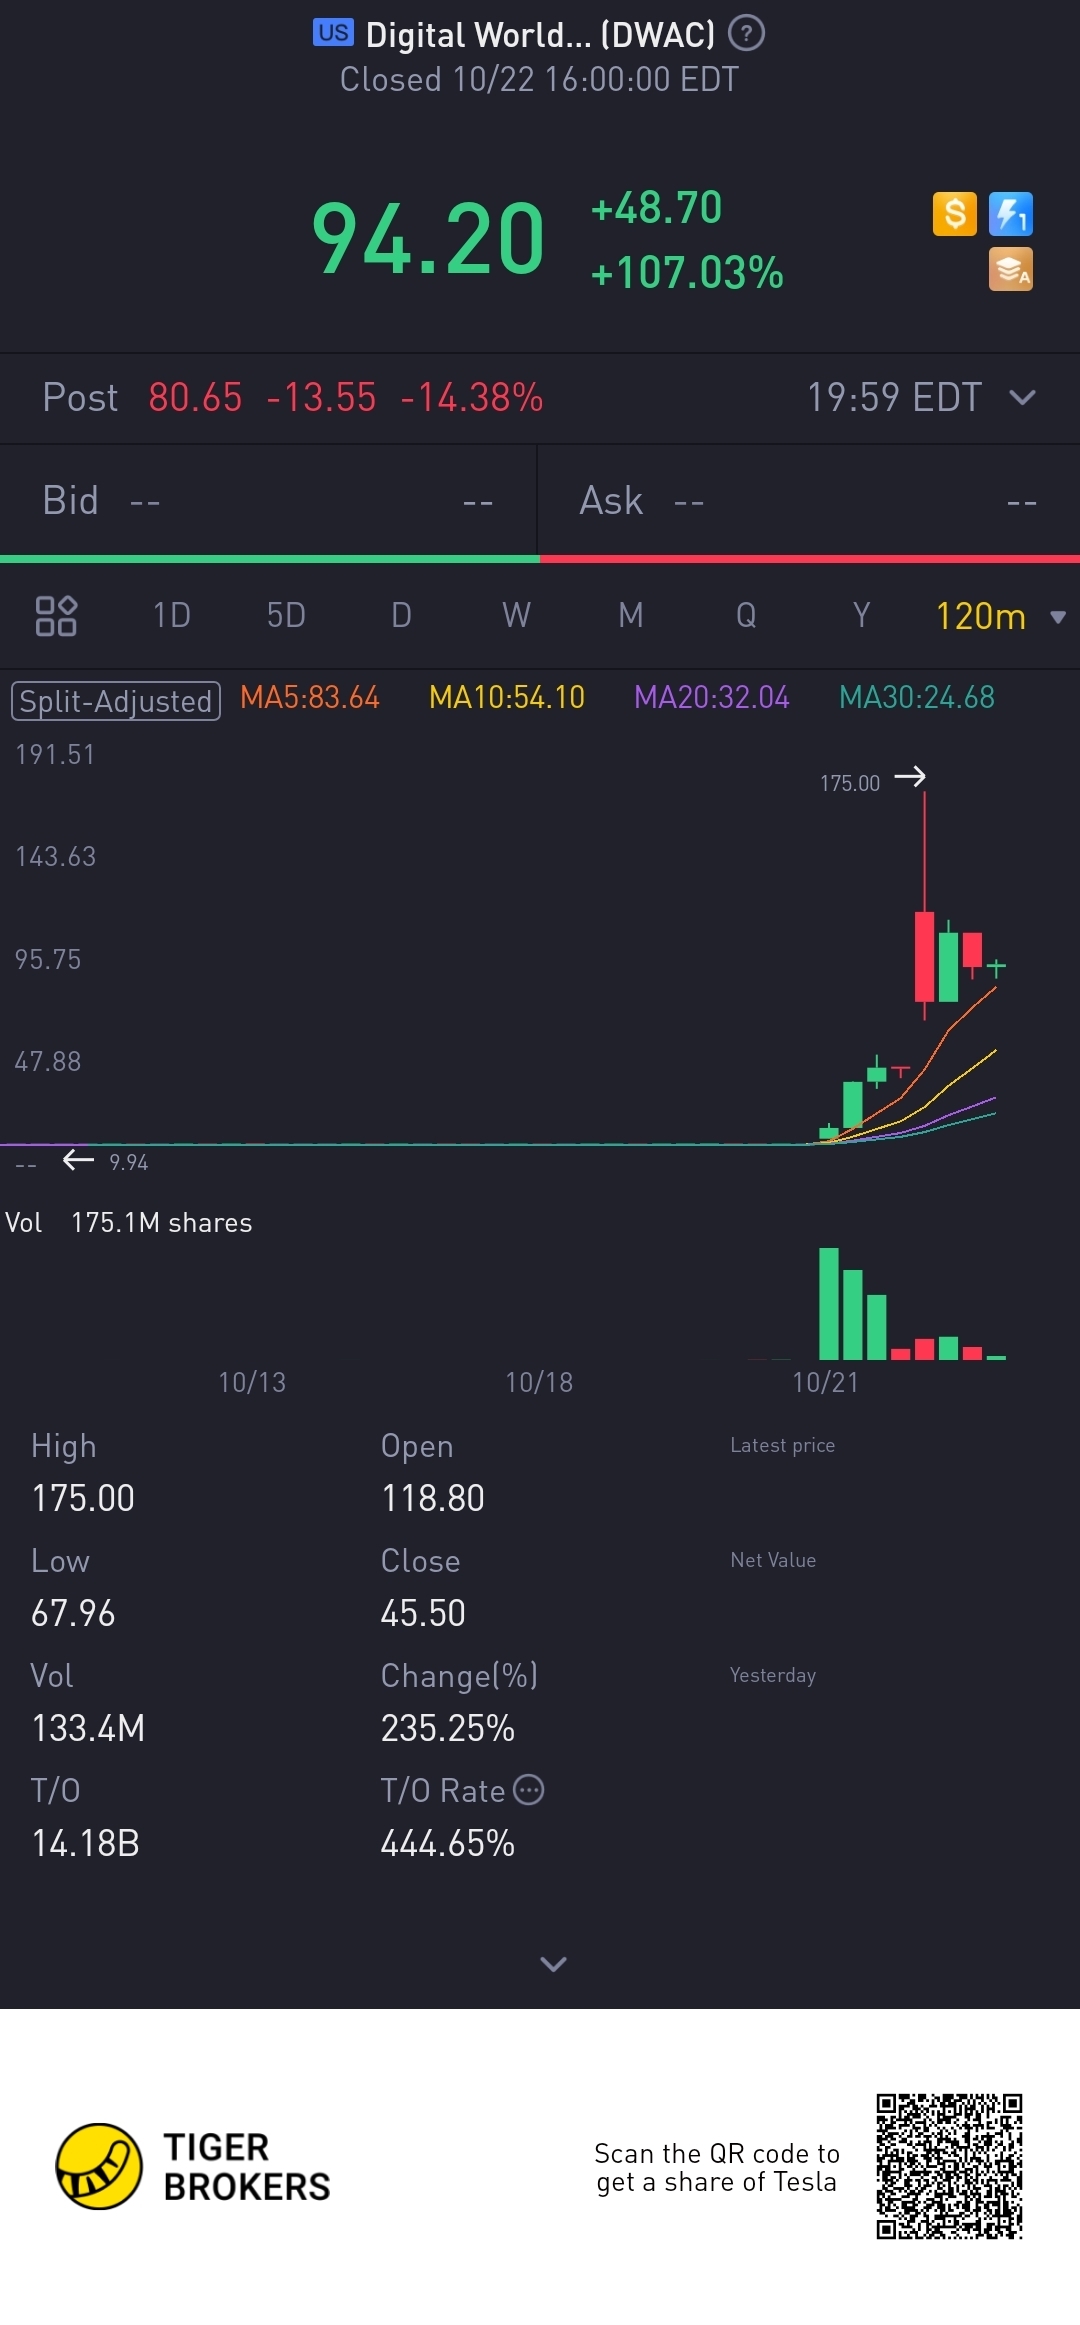1080x2325 pixels.
Task: Expand more details with bottom chevron
Action: click(x=553, y=1964)
